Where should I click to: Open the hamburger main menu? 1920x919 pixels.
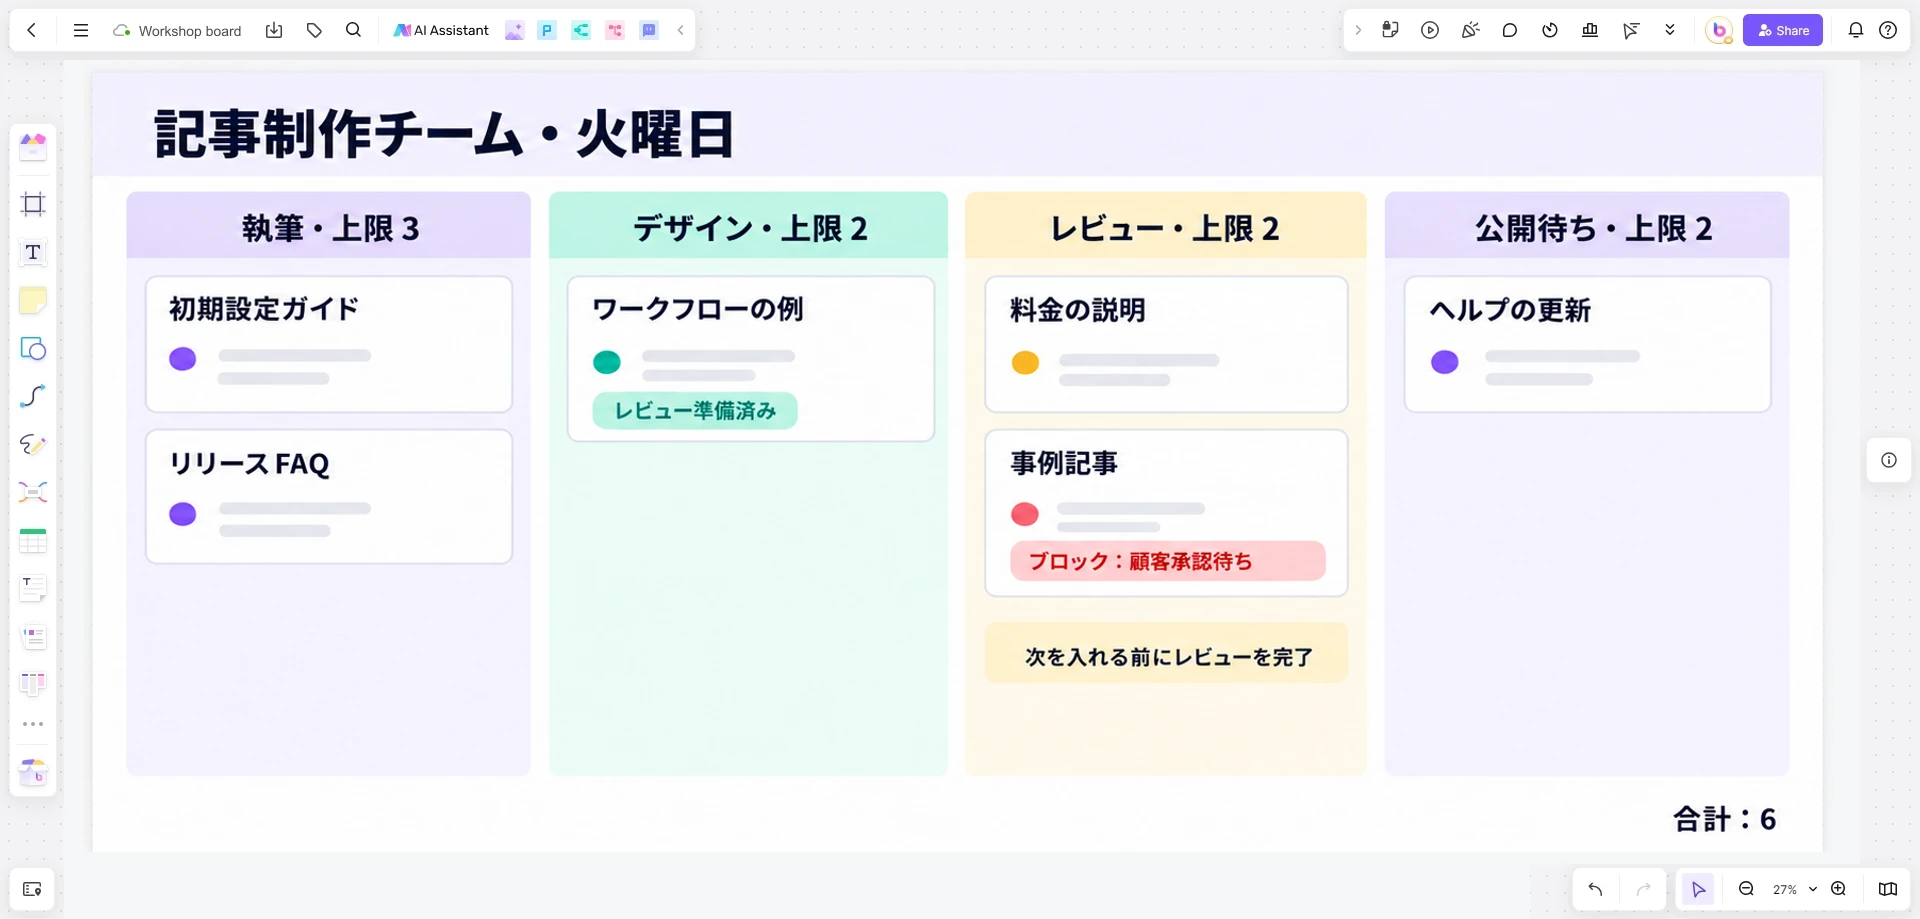point(81,30)
